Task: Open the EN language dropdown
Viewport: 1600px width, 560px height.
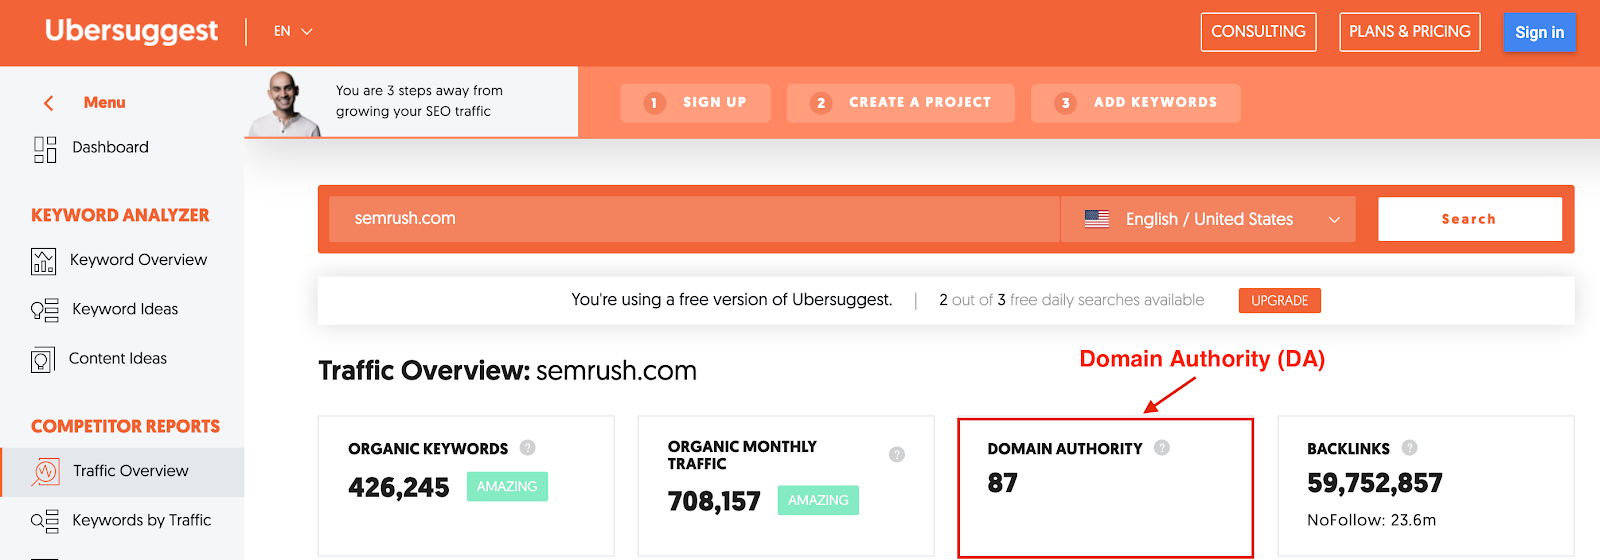Action: 293,31
